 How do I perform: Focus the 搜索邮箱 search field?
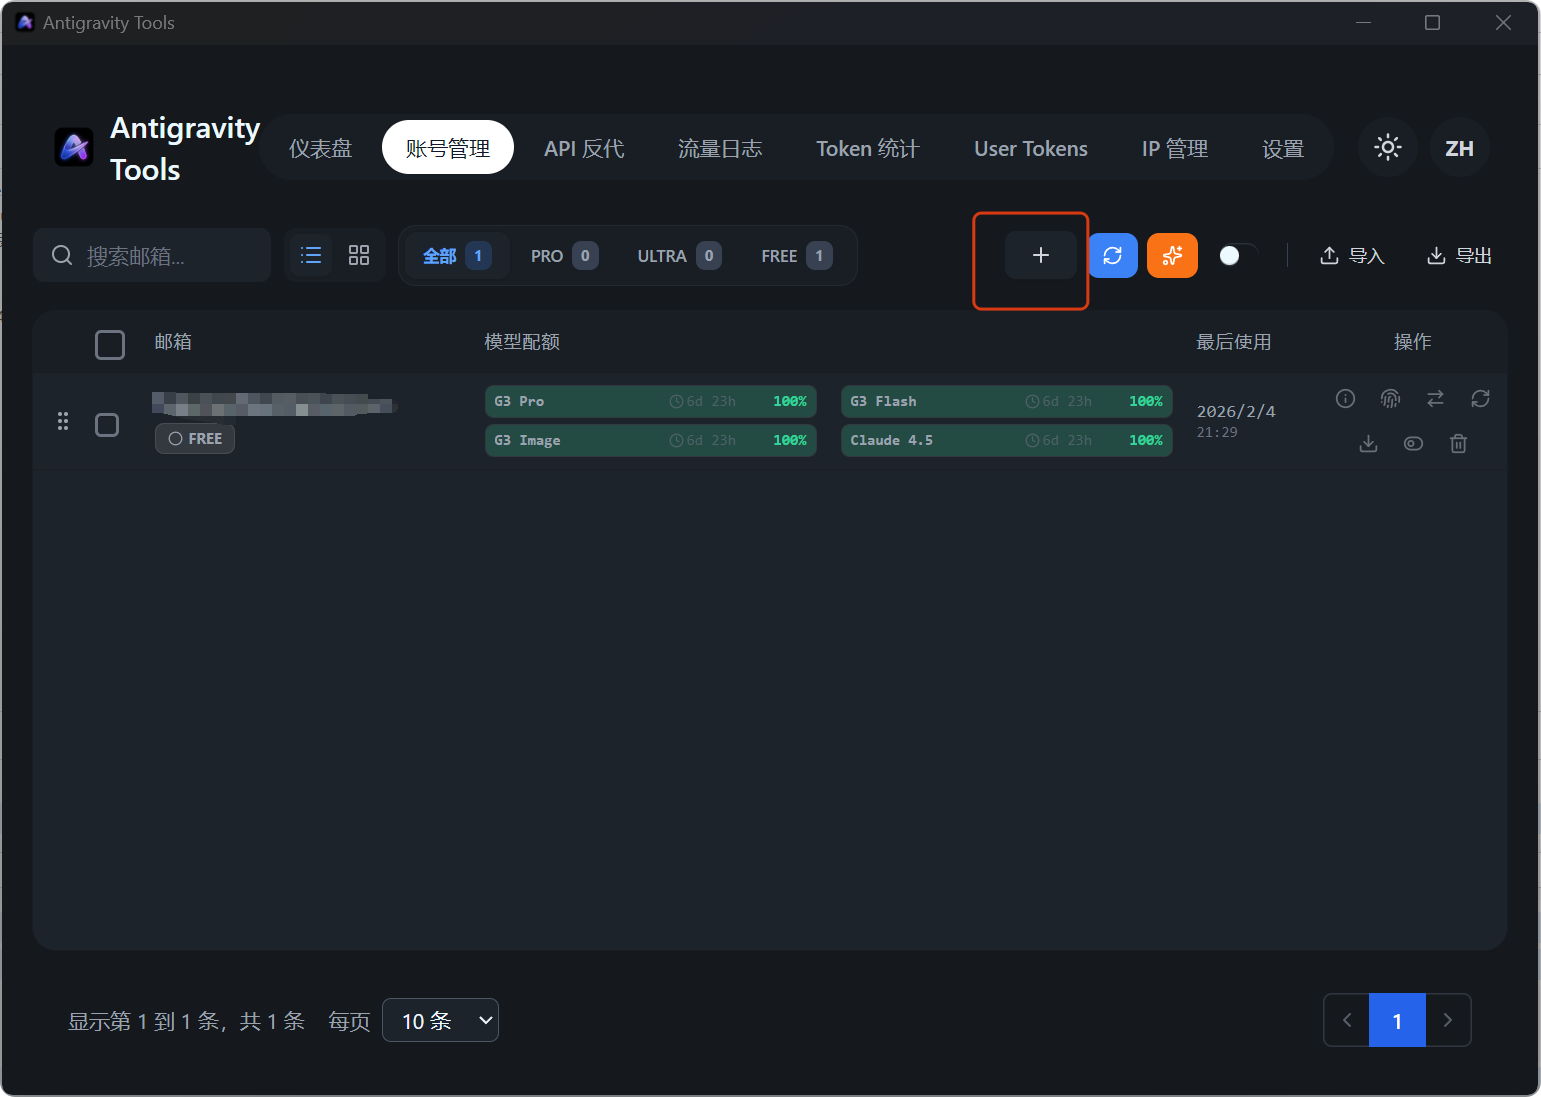pos(152,255)
